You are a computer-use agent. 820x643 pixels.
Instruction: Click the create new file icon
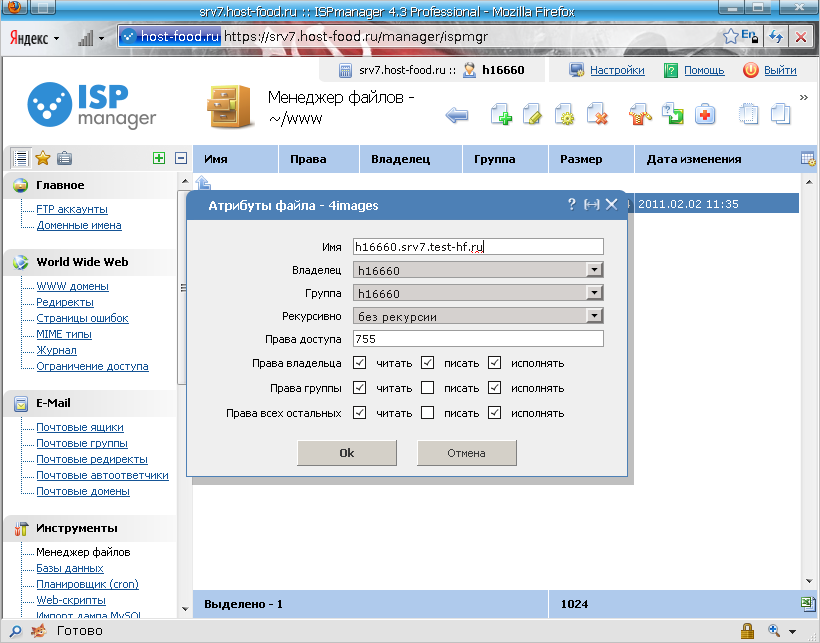(501, 114)
